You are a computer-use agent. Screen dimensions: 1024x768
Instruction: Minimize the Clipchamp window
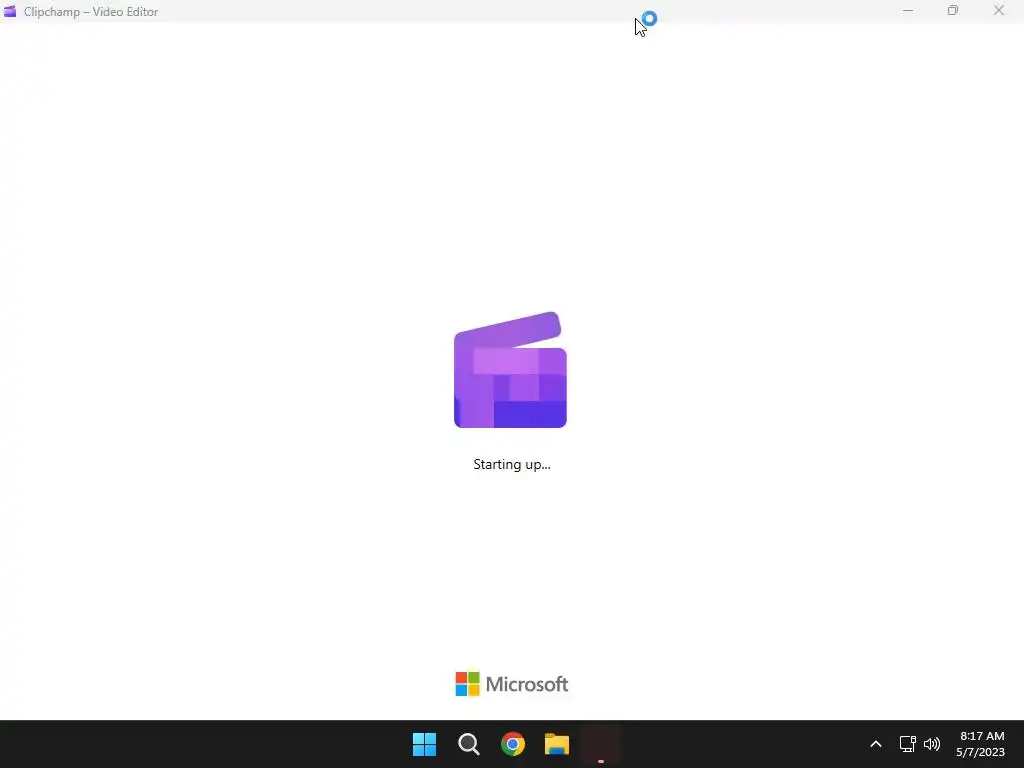[908, 10]
